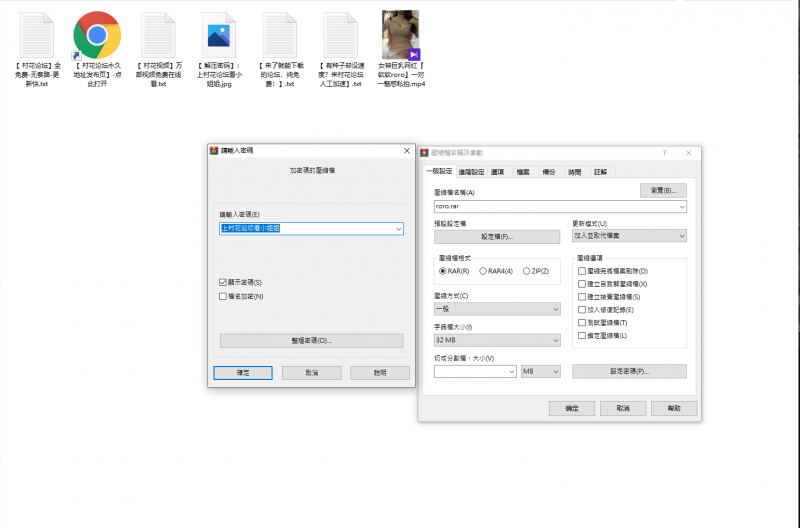Image resolution: width=800 pixels, height=528 pixels.
Task: Select the first text file icon
Action: (37, 36)
